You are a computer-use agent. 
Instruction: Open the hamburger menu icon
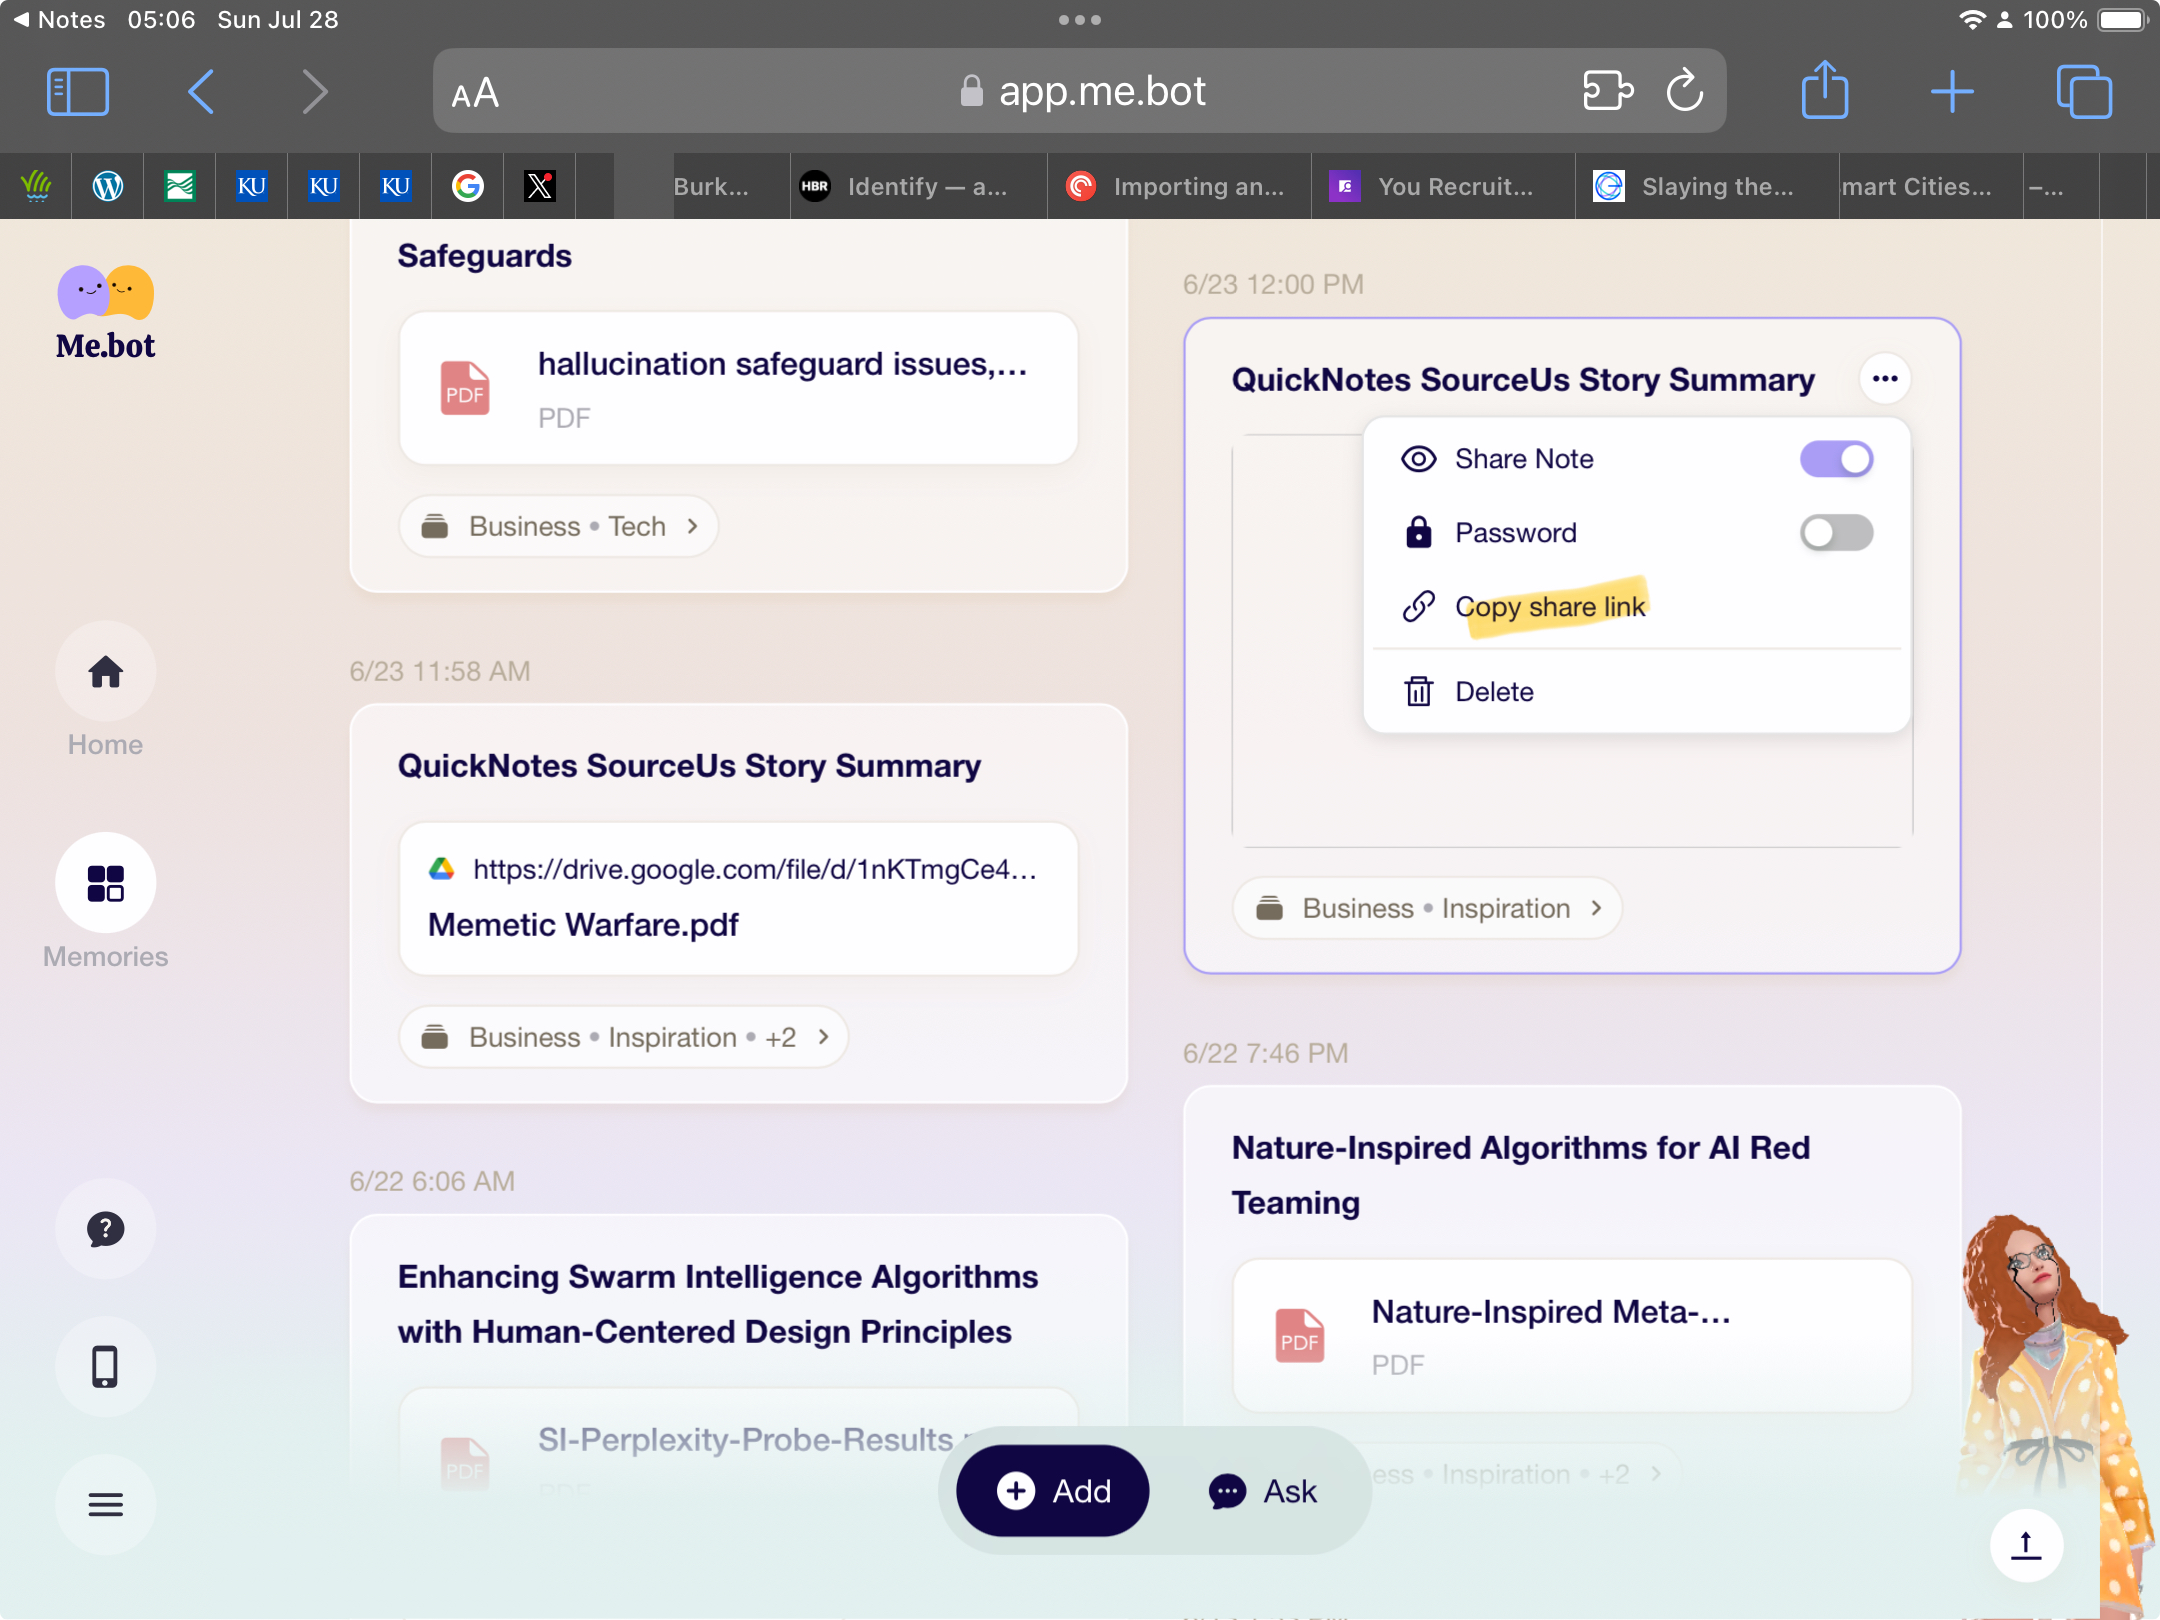coord(105,1504)
